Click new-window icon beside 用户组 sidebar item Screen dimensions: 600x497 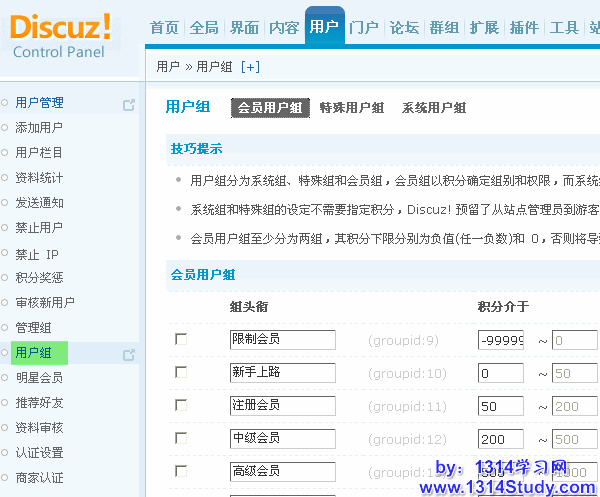coord(128,353)
